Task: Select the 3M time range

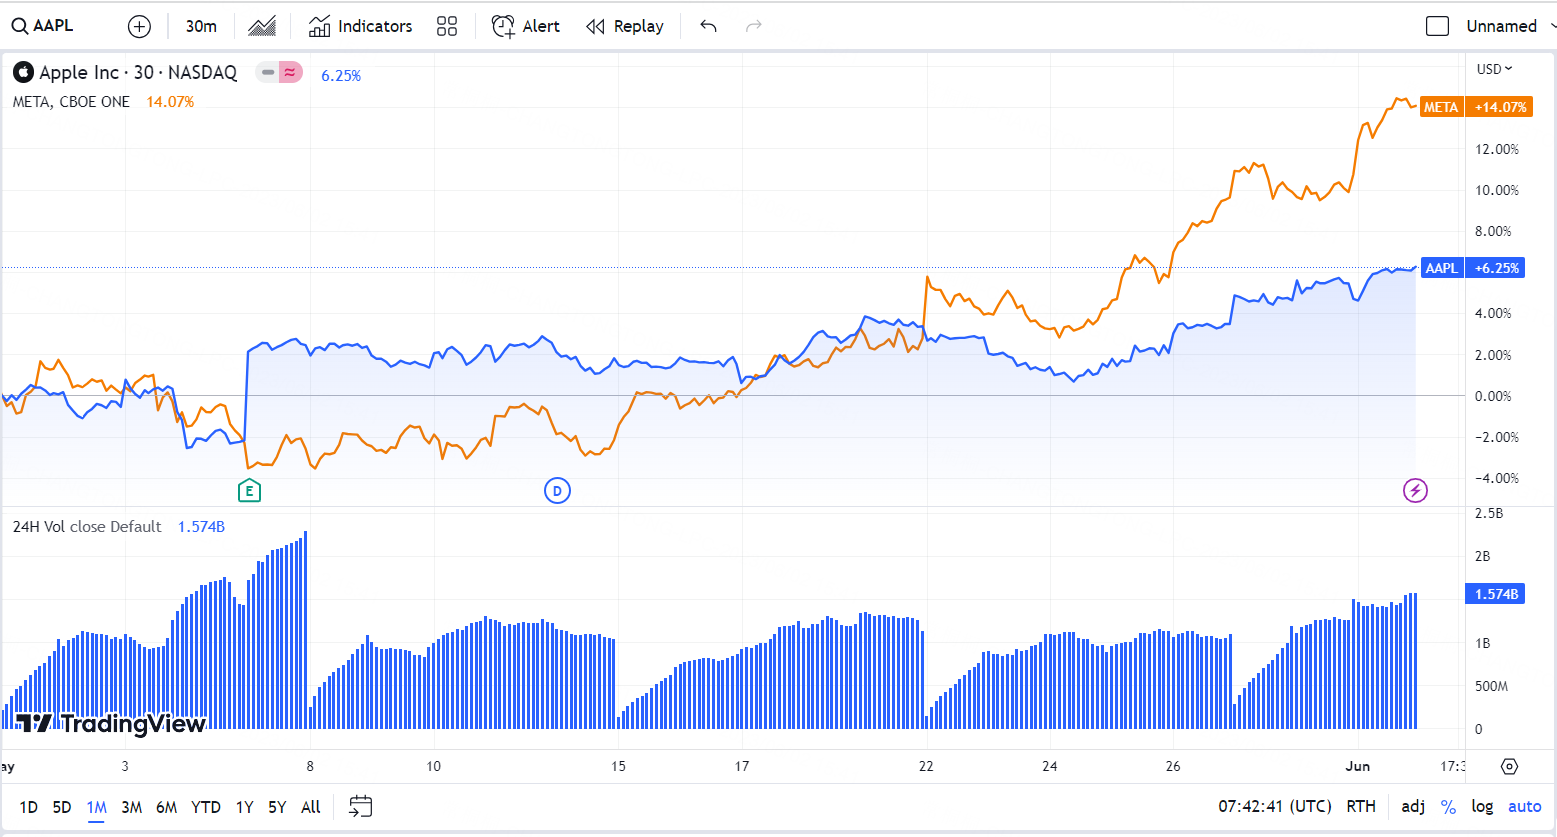Action: 131,807
